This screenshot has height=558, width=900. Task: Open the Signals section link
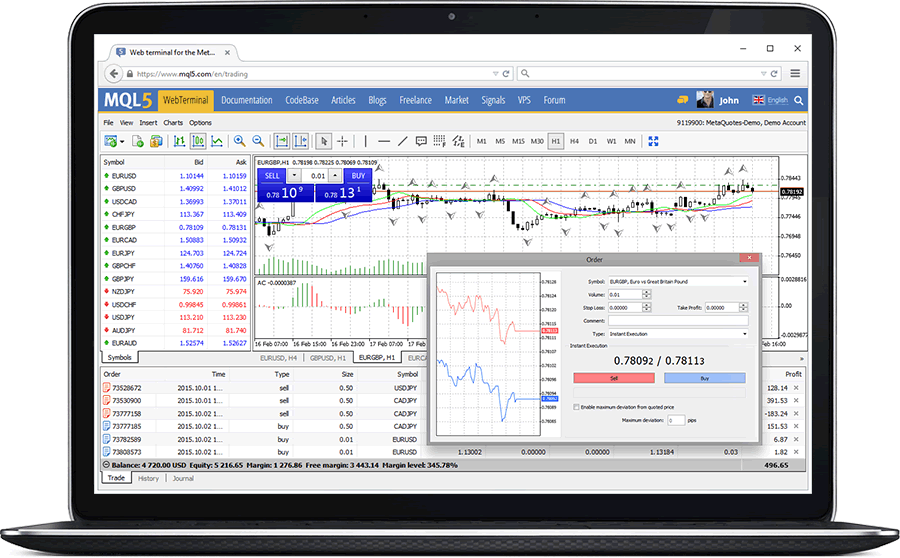coord(493,100)
